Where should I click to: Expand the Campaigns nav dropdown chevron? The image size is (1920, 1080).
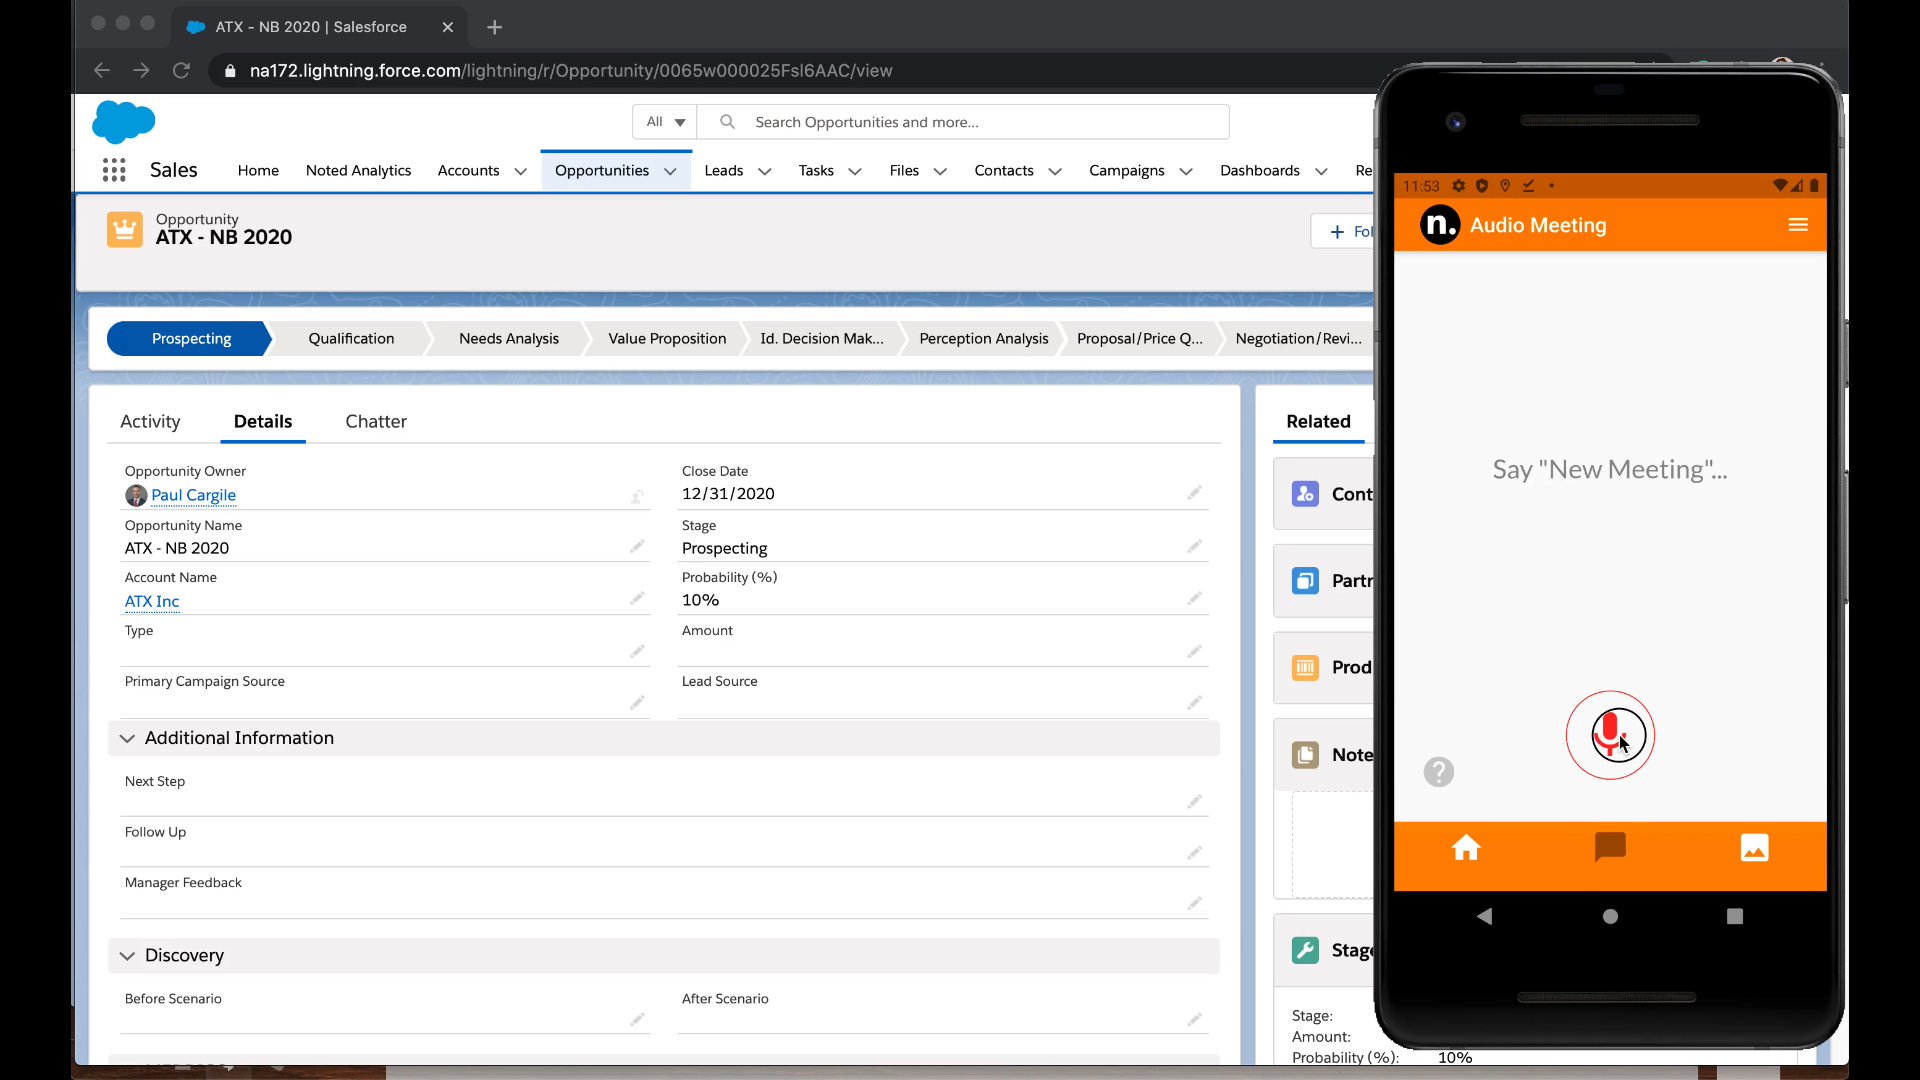1186,171
